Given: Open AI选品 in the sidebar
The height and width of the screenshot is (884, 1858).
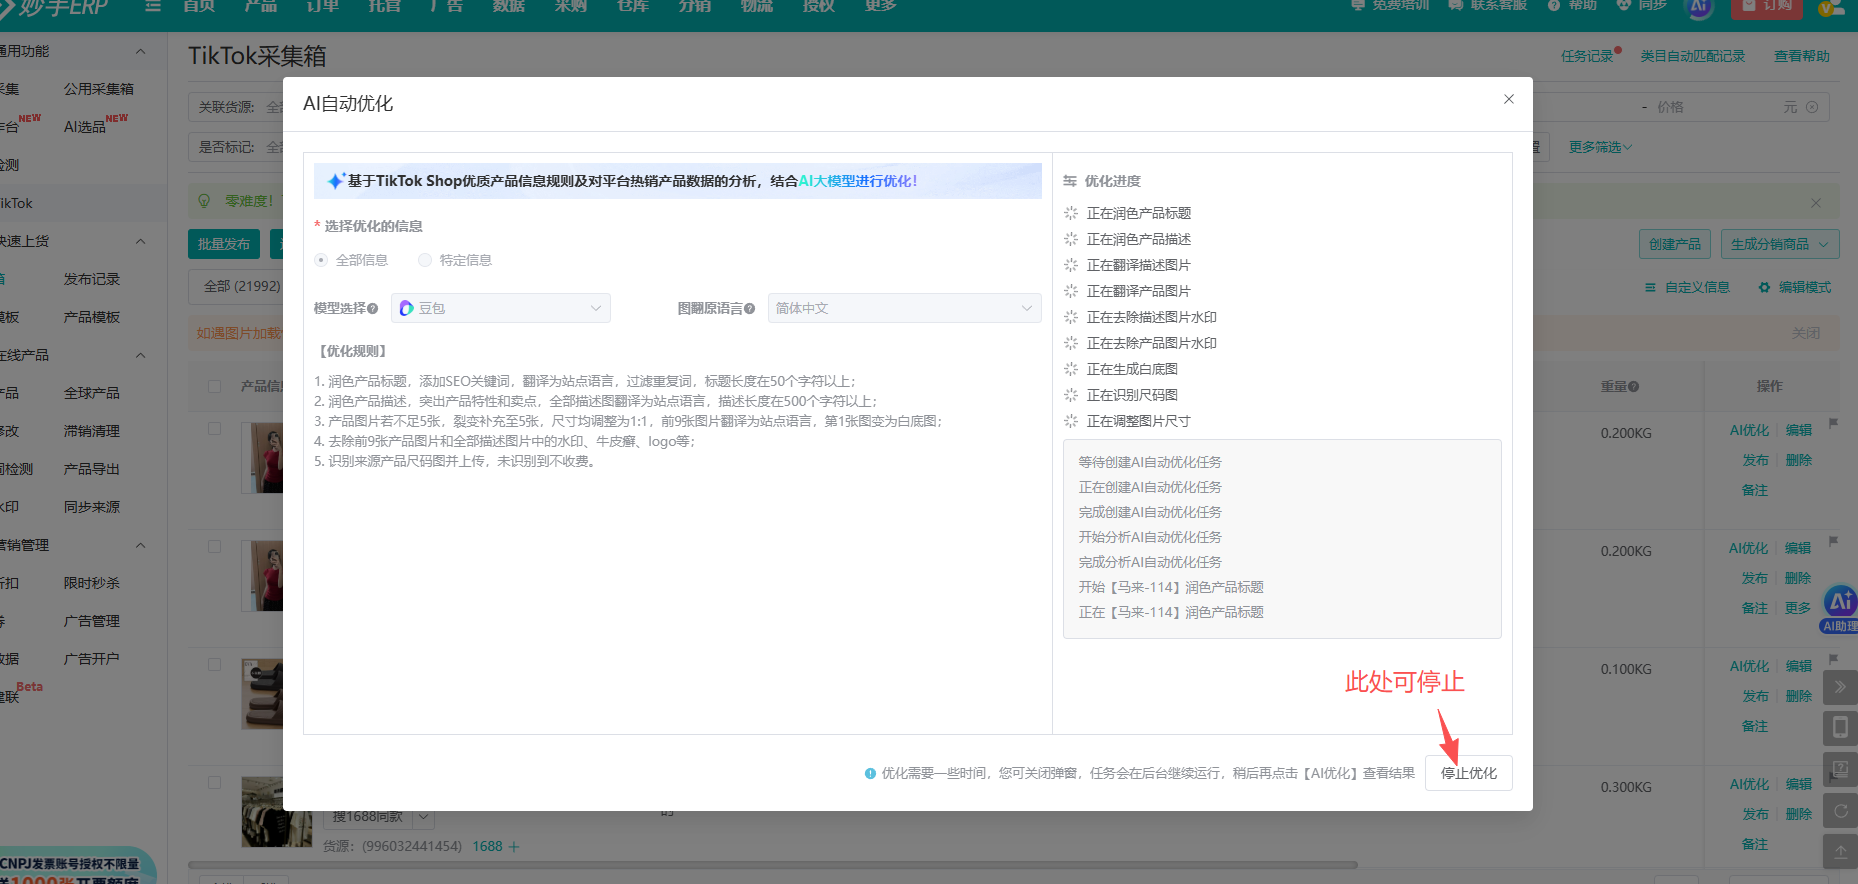Looking at the screenshot, I should 85,127.
